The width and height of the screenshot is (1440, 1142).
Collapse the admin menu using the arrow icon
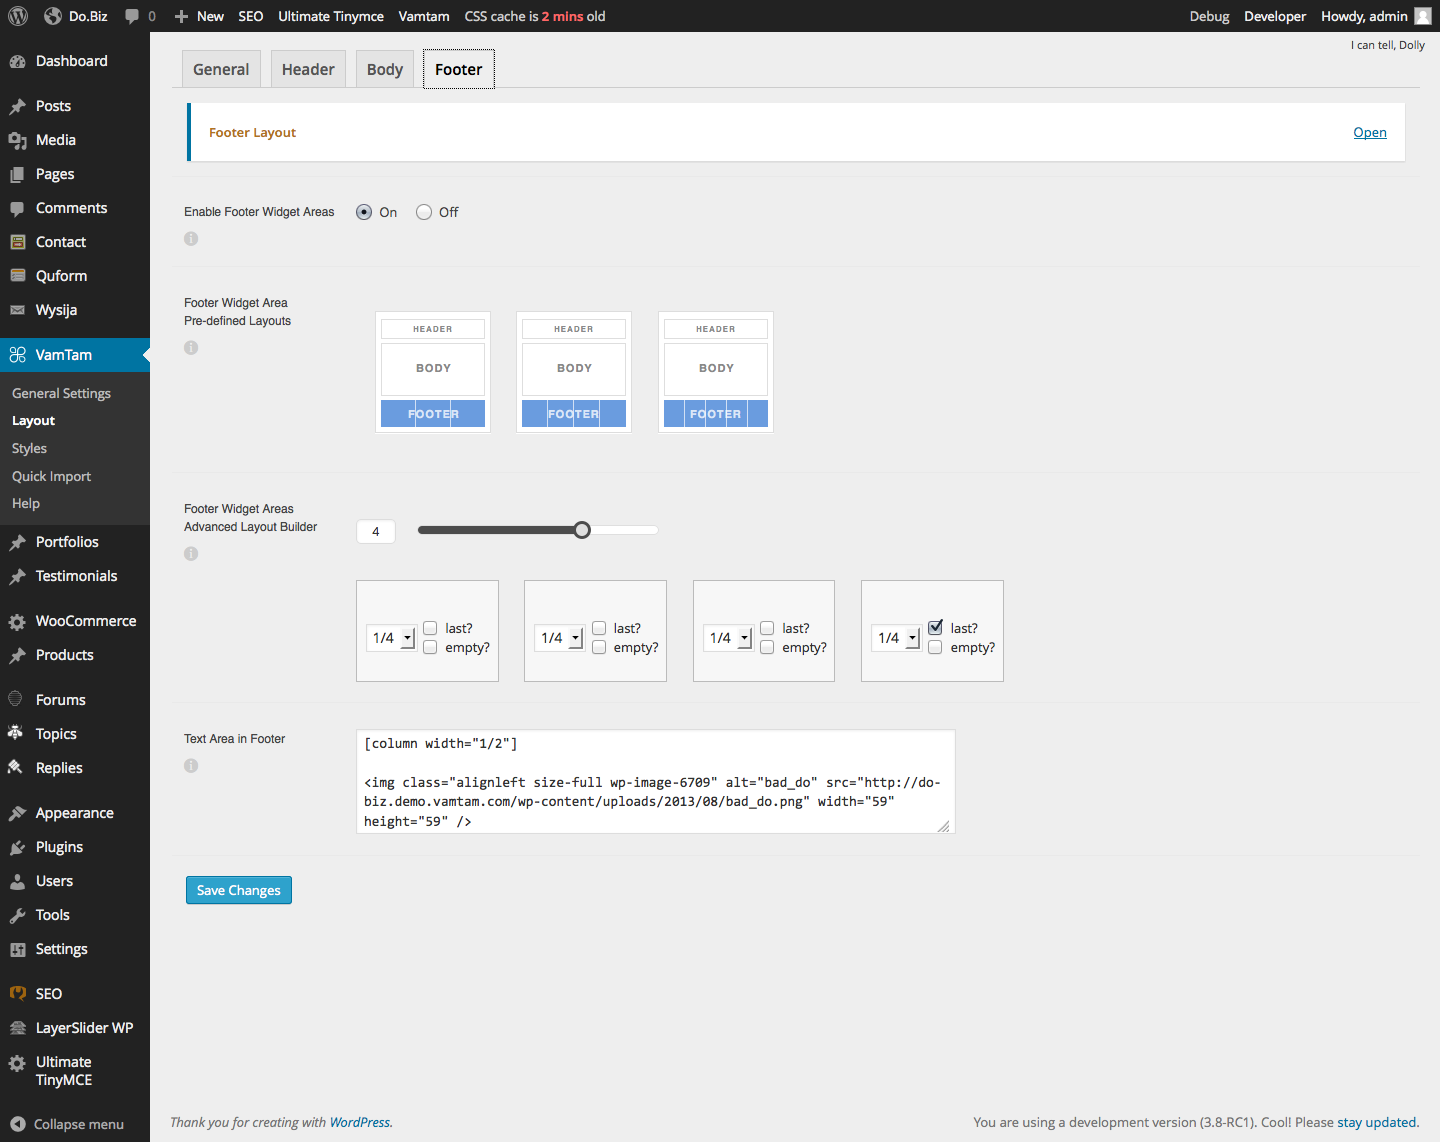coord(17,1124)
